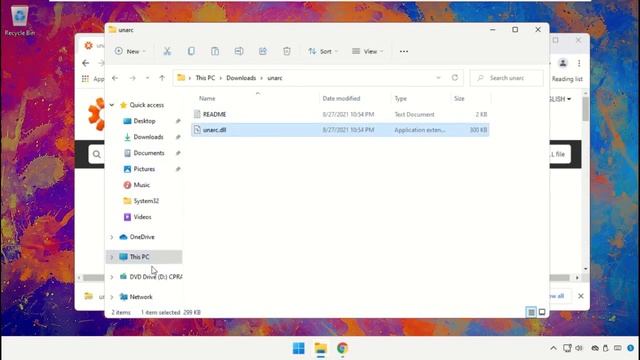Open Chrome three-dot menu

(579, 63)
